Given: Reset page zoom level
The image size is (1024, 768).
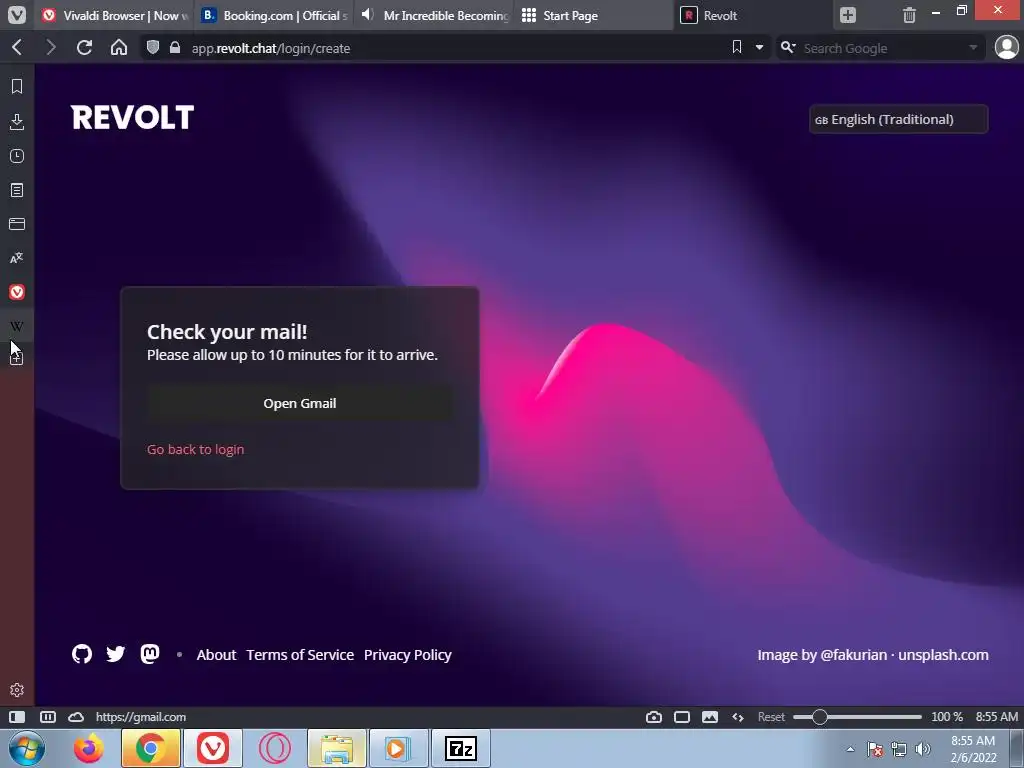Looking at the screenshot, I should coord(771,717).
